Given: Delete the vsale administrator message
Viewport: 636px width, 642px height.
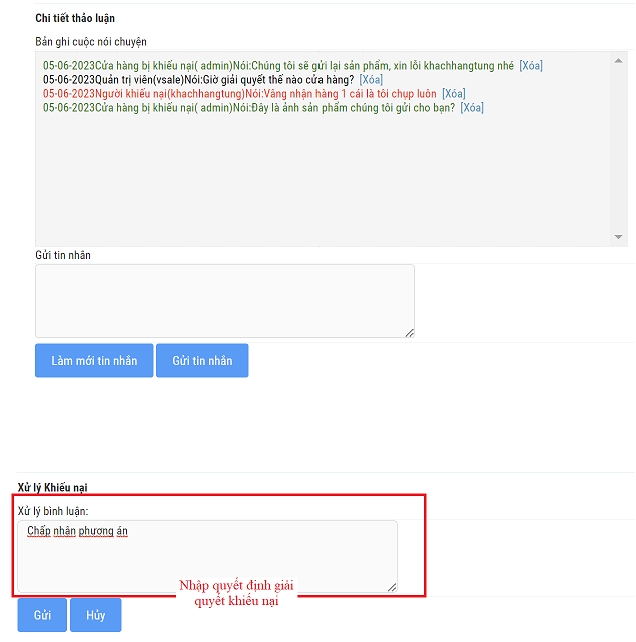Looking at the screenshot, I should coord(371,80).
